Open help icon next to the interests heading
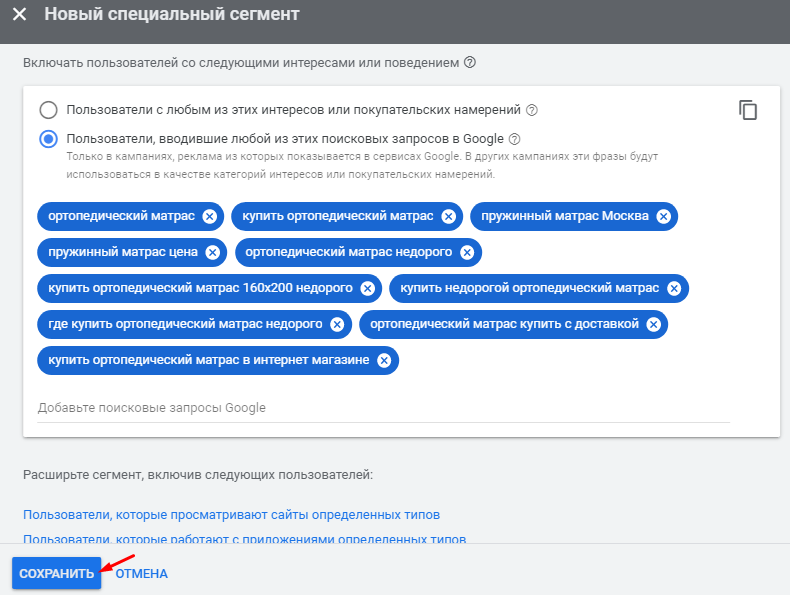Screen dimensions: 790x595 click(470, 62)
